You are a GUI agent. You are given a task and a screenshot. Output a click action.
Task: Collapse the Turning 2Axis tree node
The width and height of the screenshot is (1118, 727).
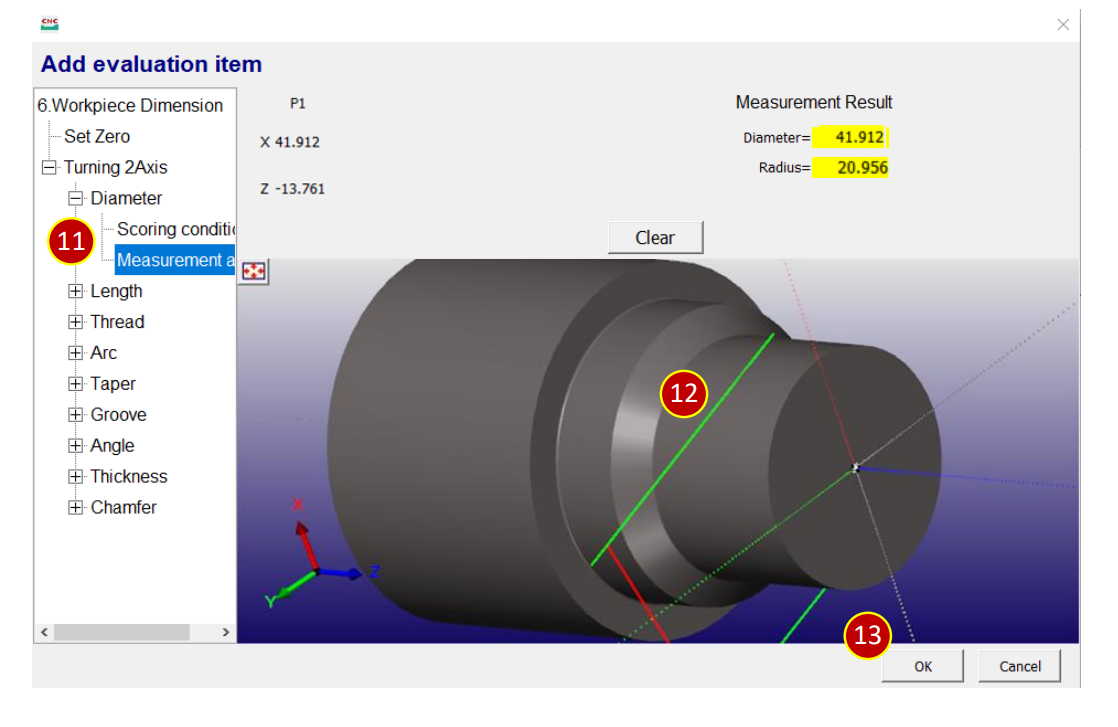(49, 167)
